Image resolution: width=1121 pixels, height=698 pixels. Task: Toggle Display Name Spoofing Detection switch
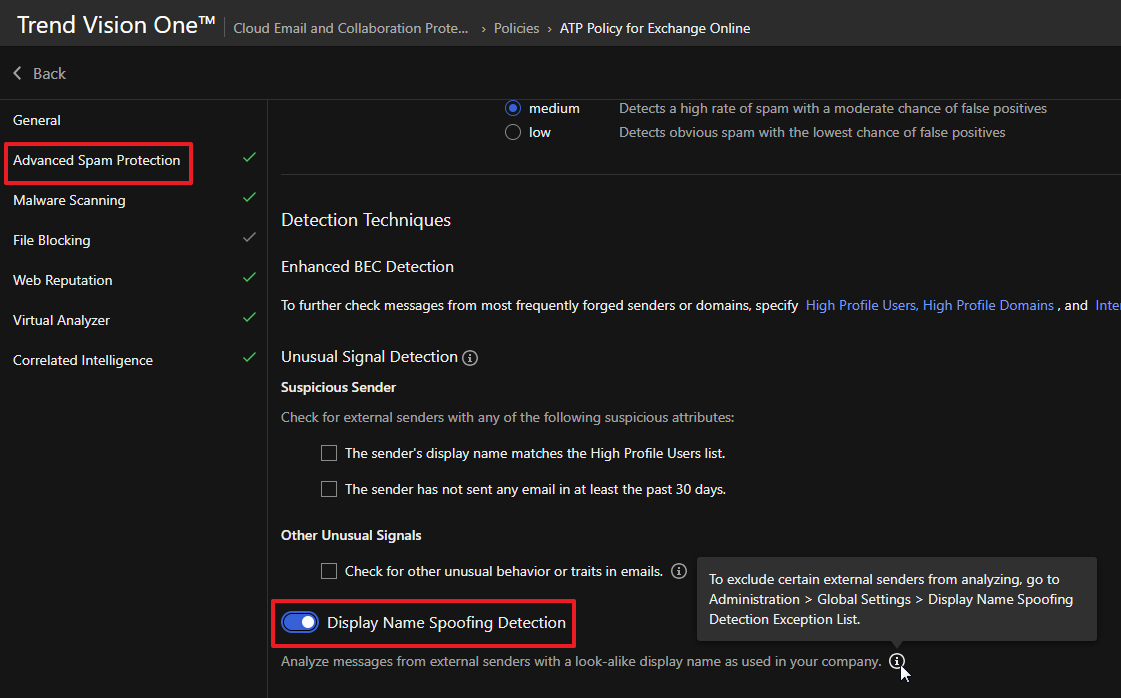coord(299,623)
